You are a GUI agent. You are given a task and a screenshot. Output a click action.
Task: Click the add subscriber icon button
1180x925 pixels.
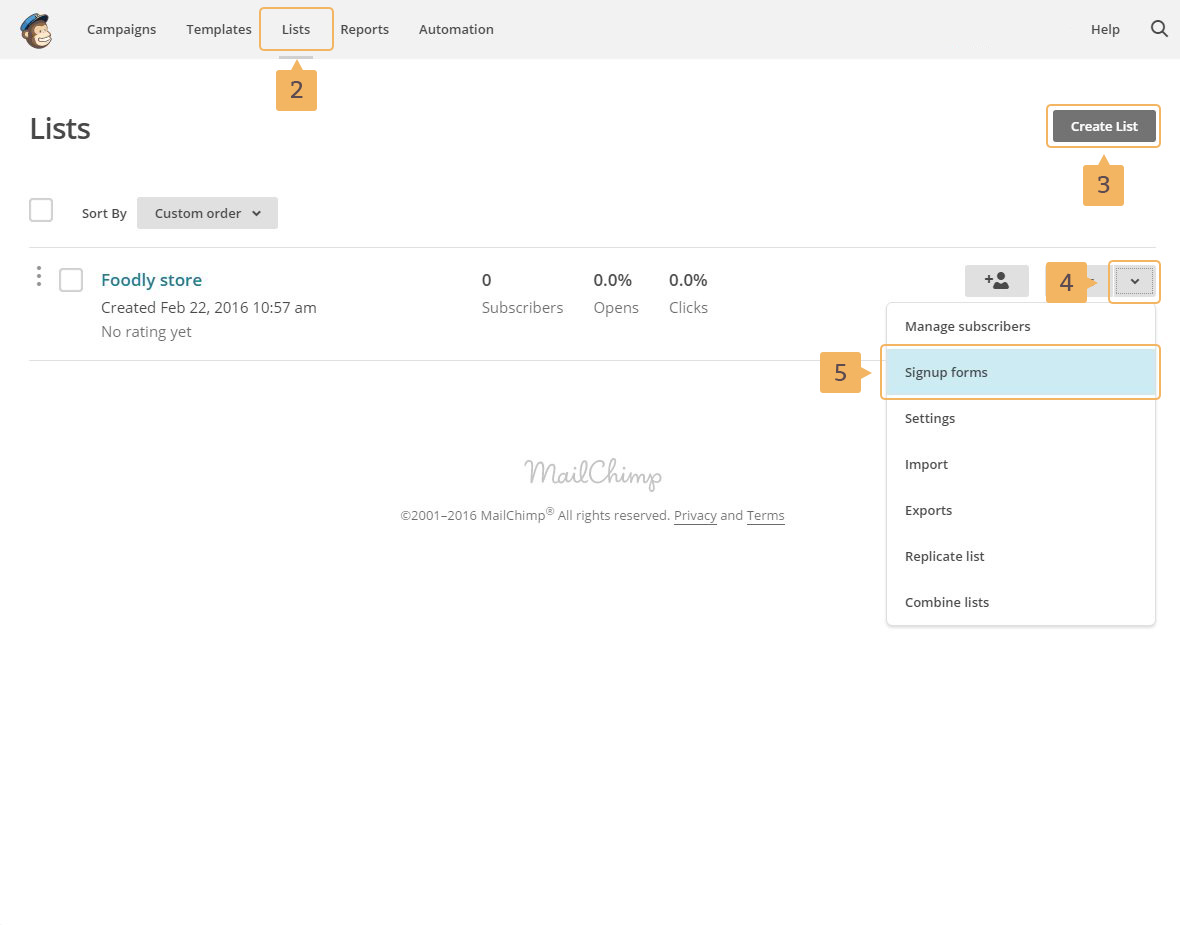click(x=996, y=281)
